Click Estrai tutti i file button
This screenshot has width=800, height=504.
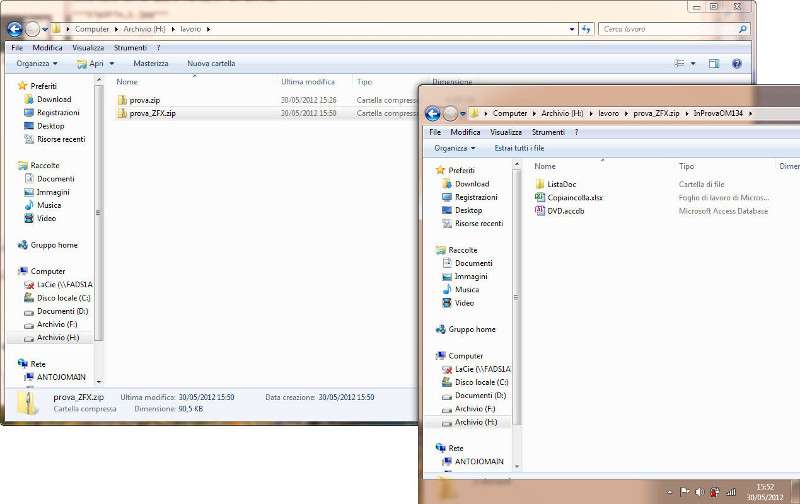519,148
